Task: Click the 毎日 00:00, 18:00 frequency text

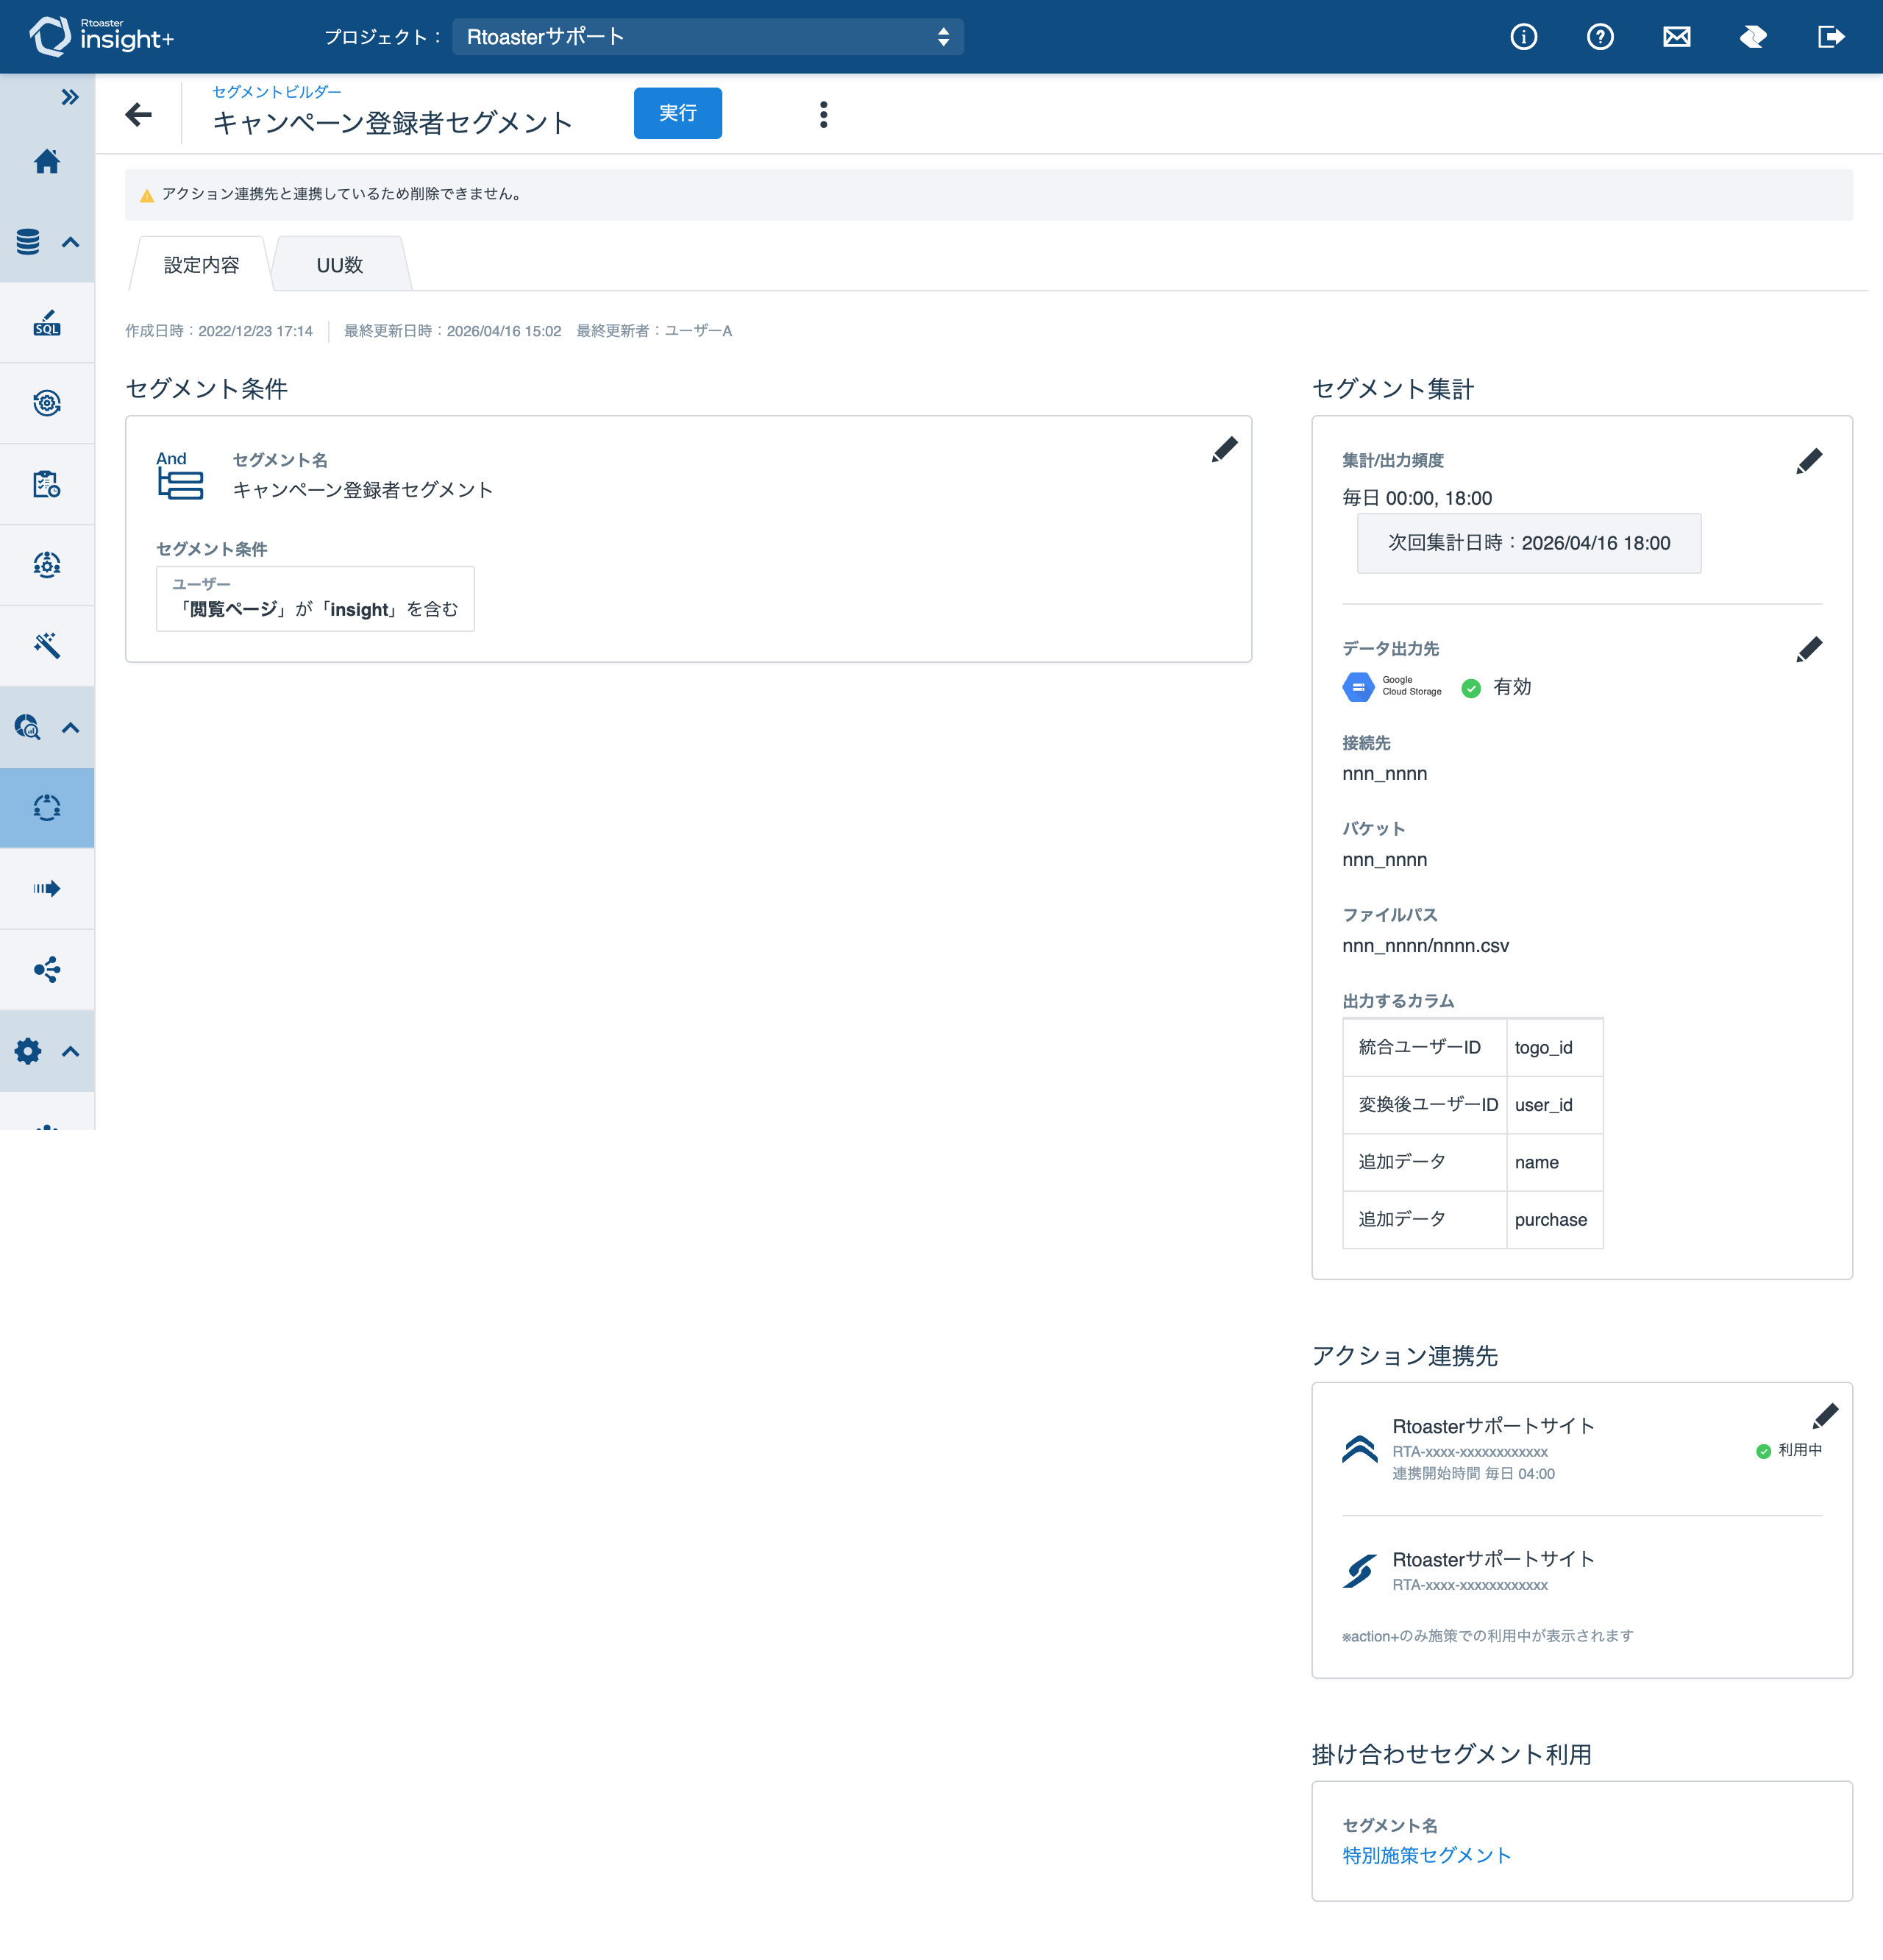Action: (1416, 498)
